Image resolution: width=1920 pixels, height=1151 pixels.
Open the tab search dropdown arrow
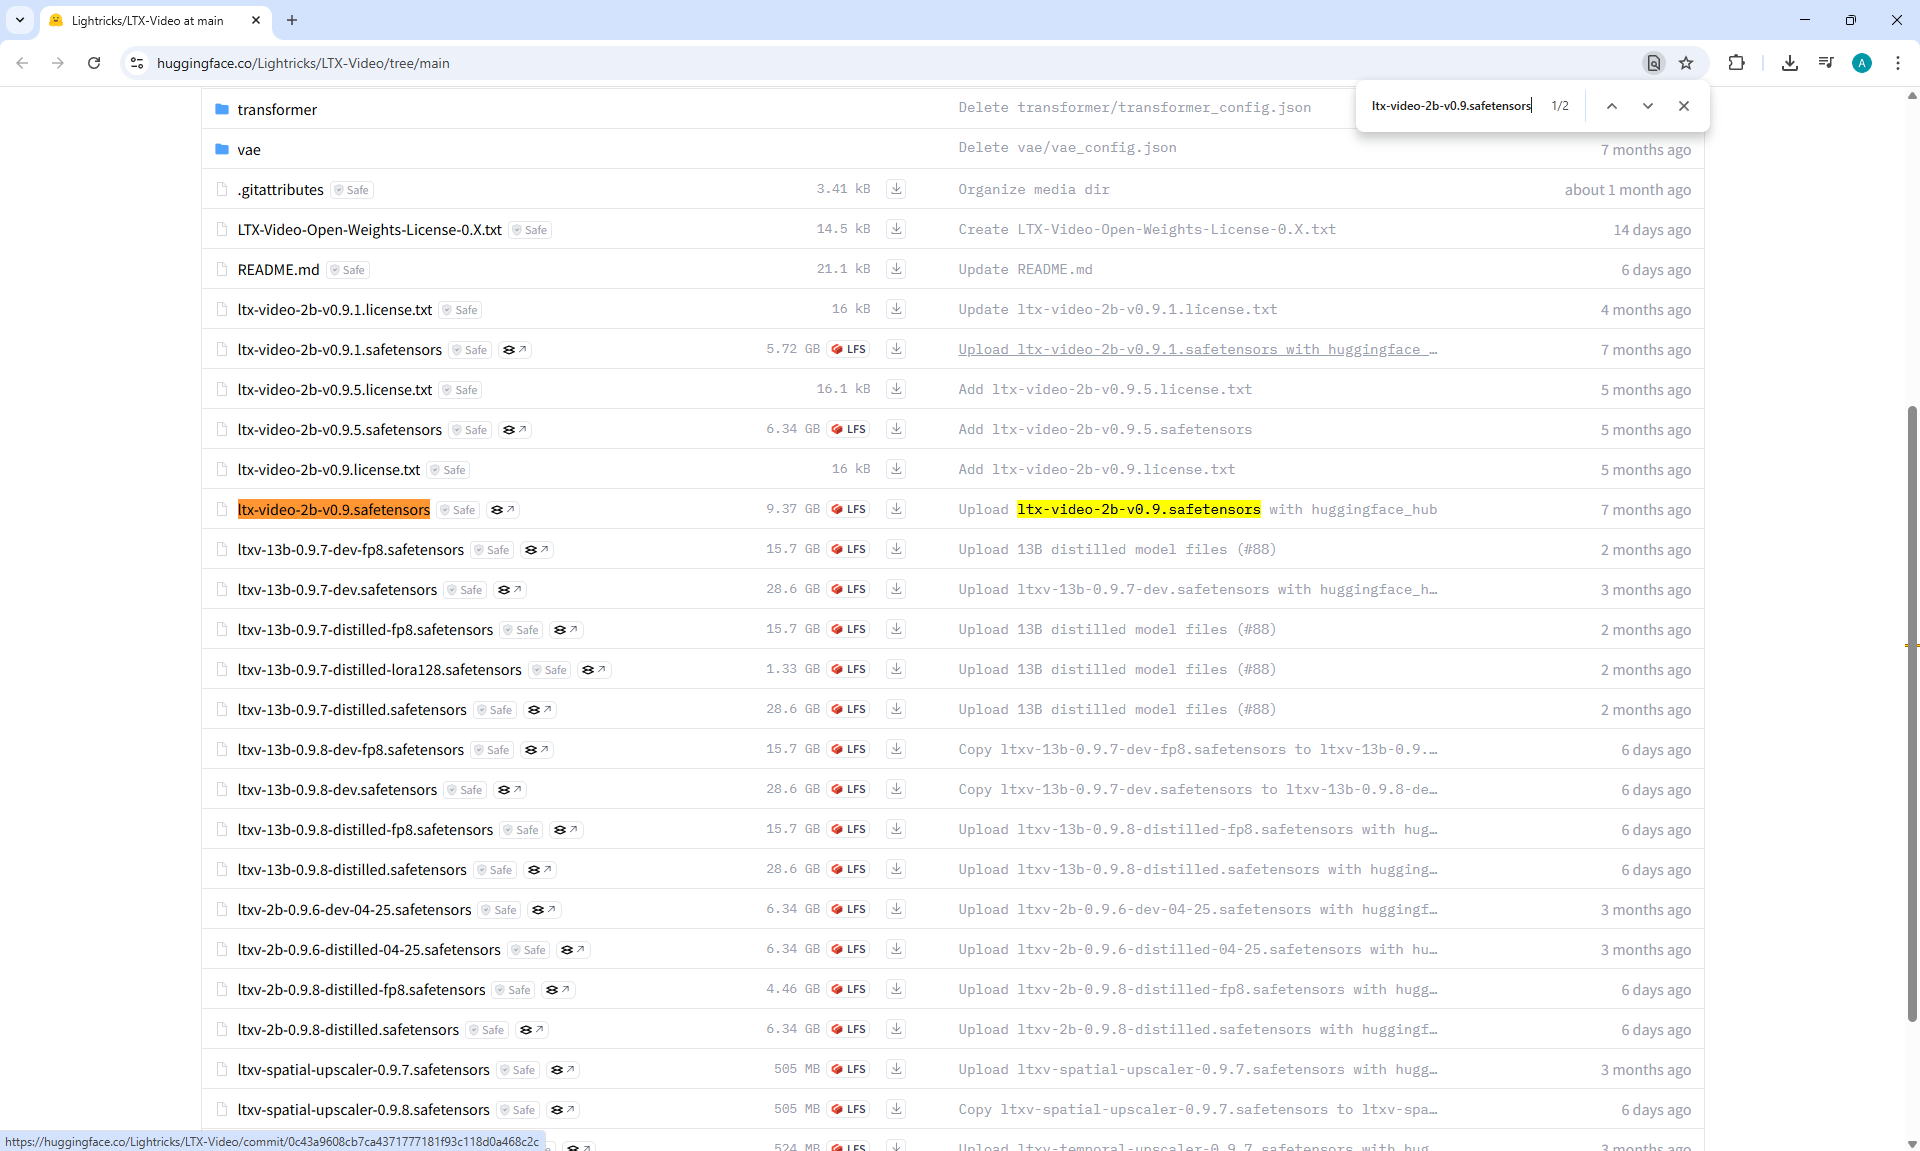point(19,20)
